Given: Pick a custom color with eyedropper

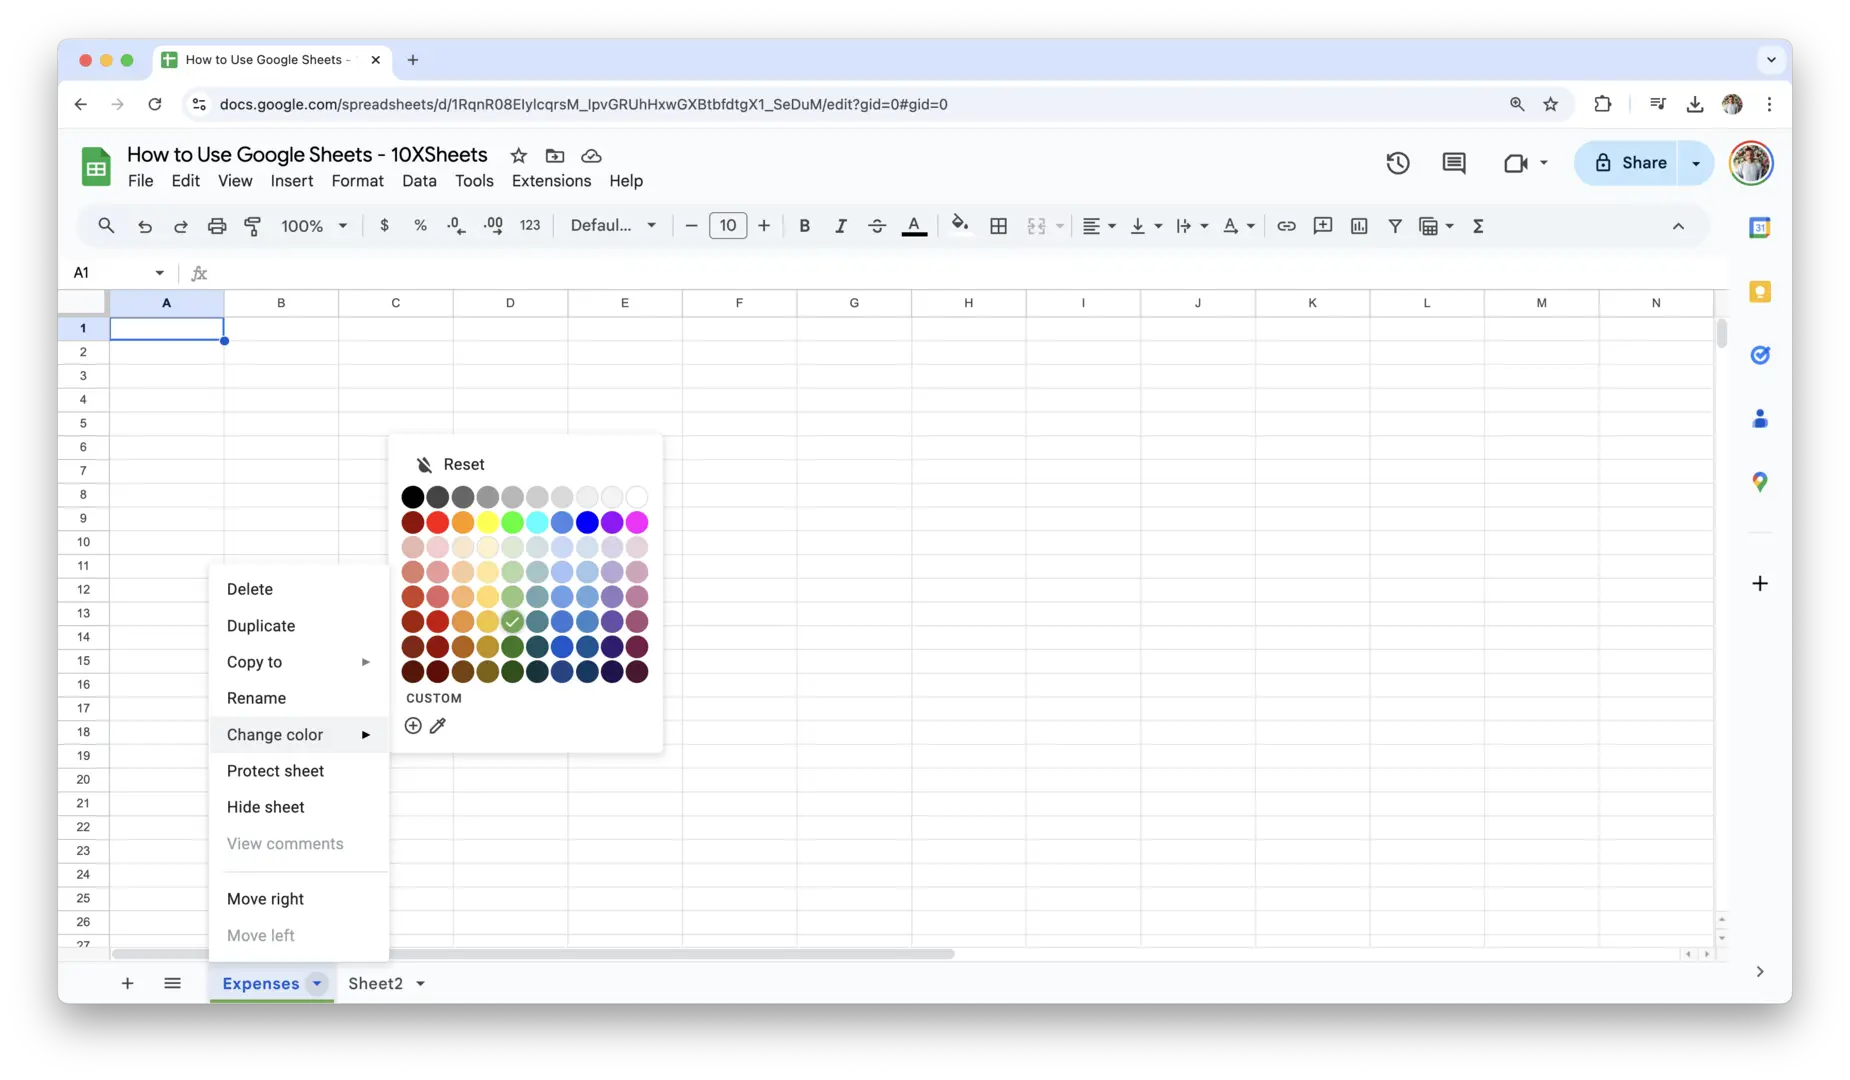Looking at the screenshot, I should [438, 725].
